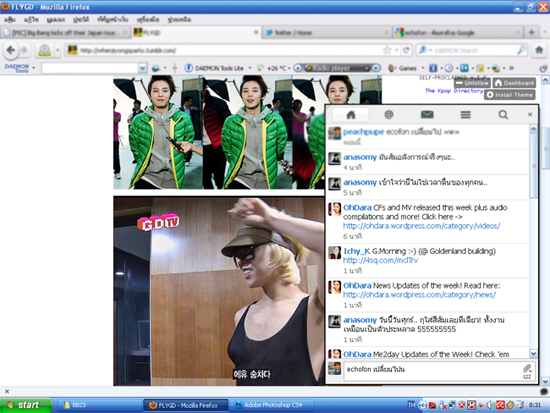The height and width of the screenshot is (413, 550).
Task: Close the Echofon popup panel
Action: [x=530, y=114]
